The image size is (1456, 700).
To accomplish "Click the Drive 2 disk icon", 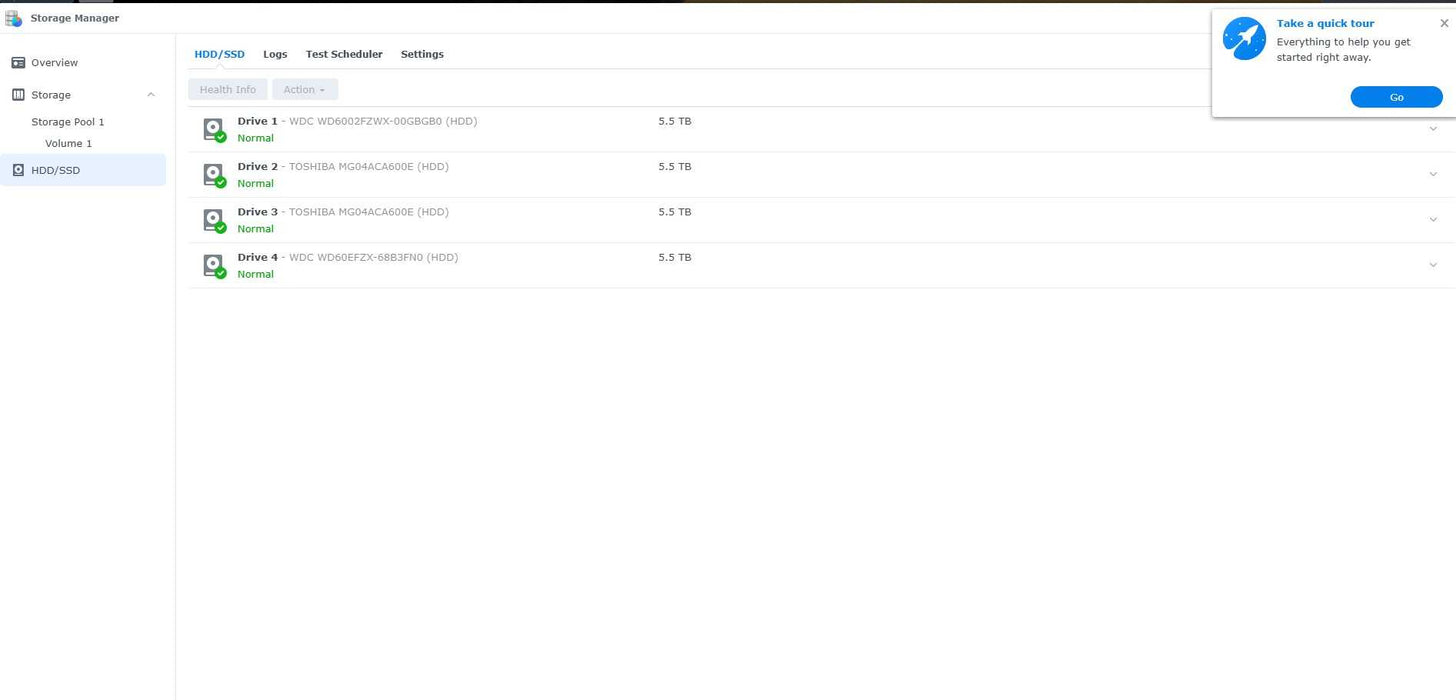I will [x=213, y=173].
